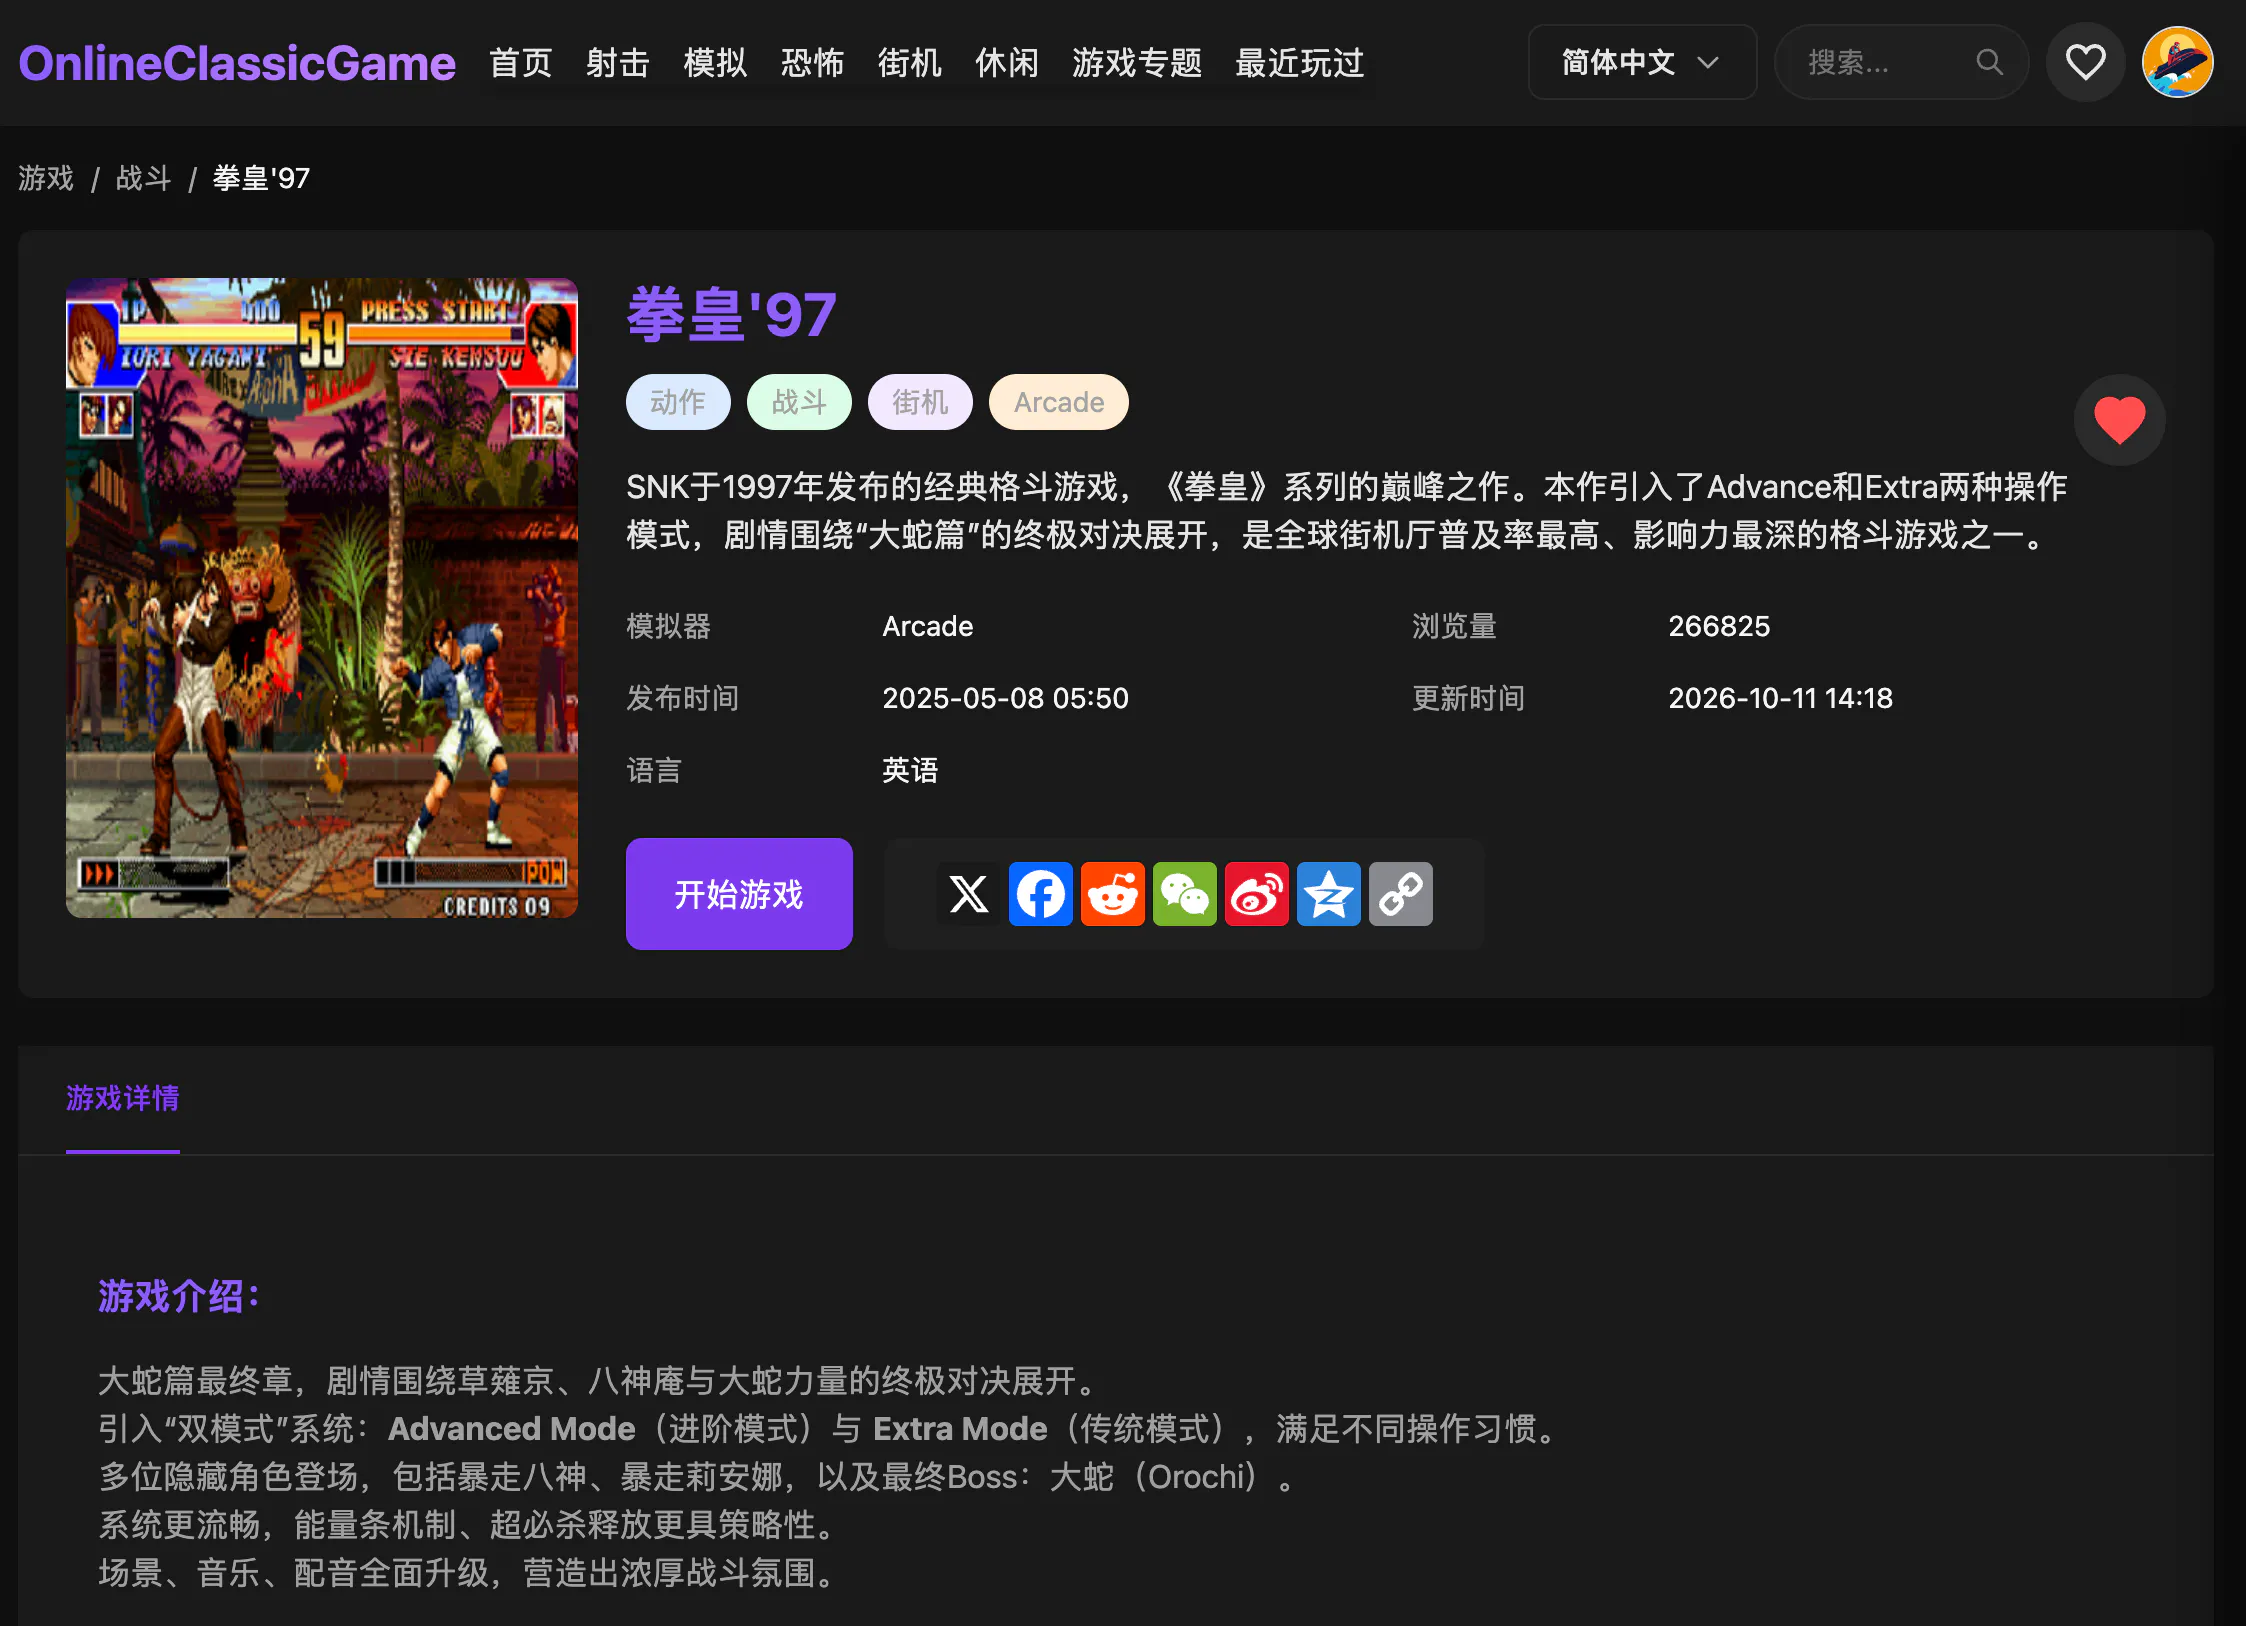Click the purple 街机 tag pill
2246x1626 pixels.
click(x=920, y=402)
